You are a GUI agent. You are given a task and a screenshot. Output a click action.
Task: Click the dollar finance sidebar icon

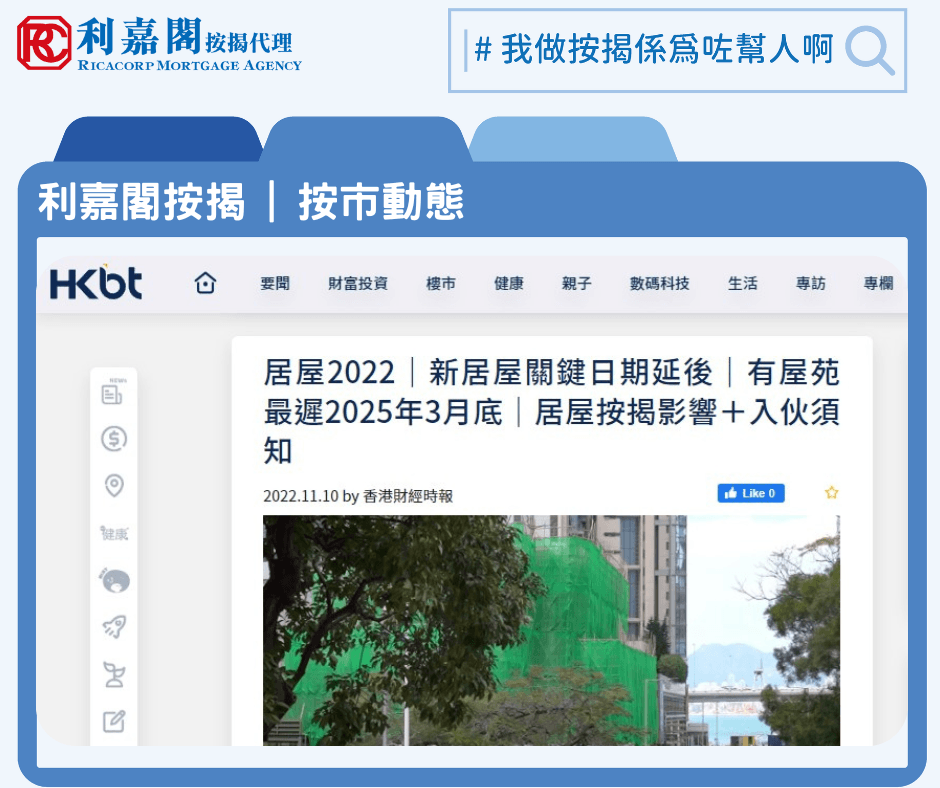point(113,438)
